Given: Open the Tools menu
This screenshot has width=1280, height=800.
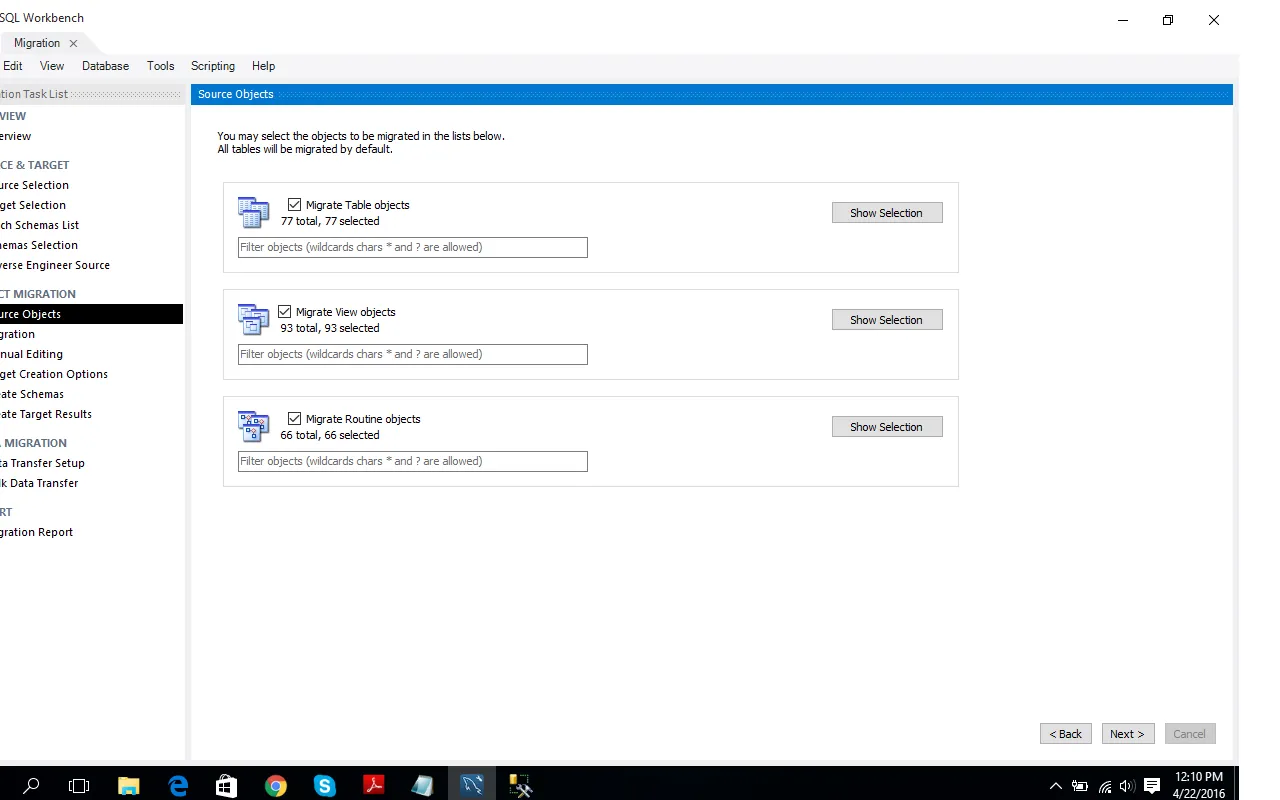Looking at the screenshot, I should [160, 66].
